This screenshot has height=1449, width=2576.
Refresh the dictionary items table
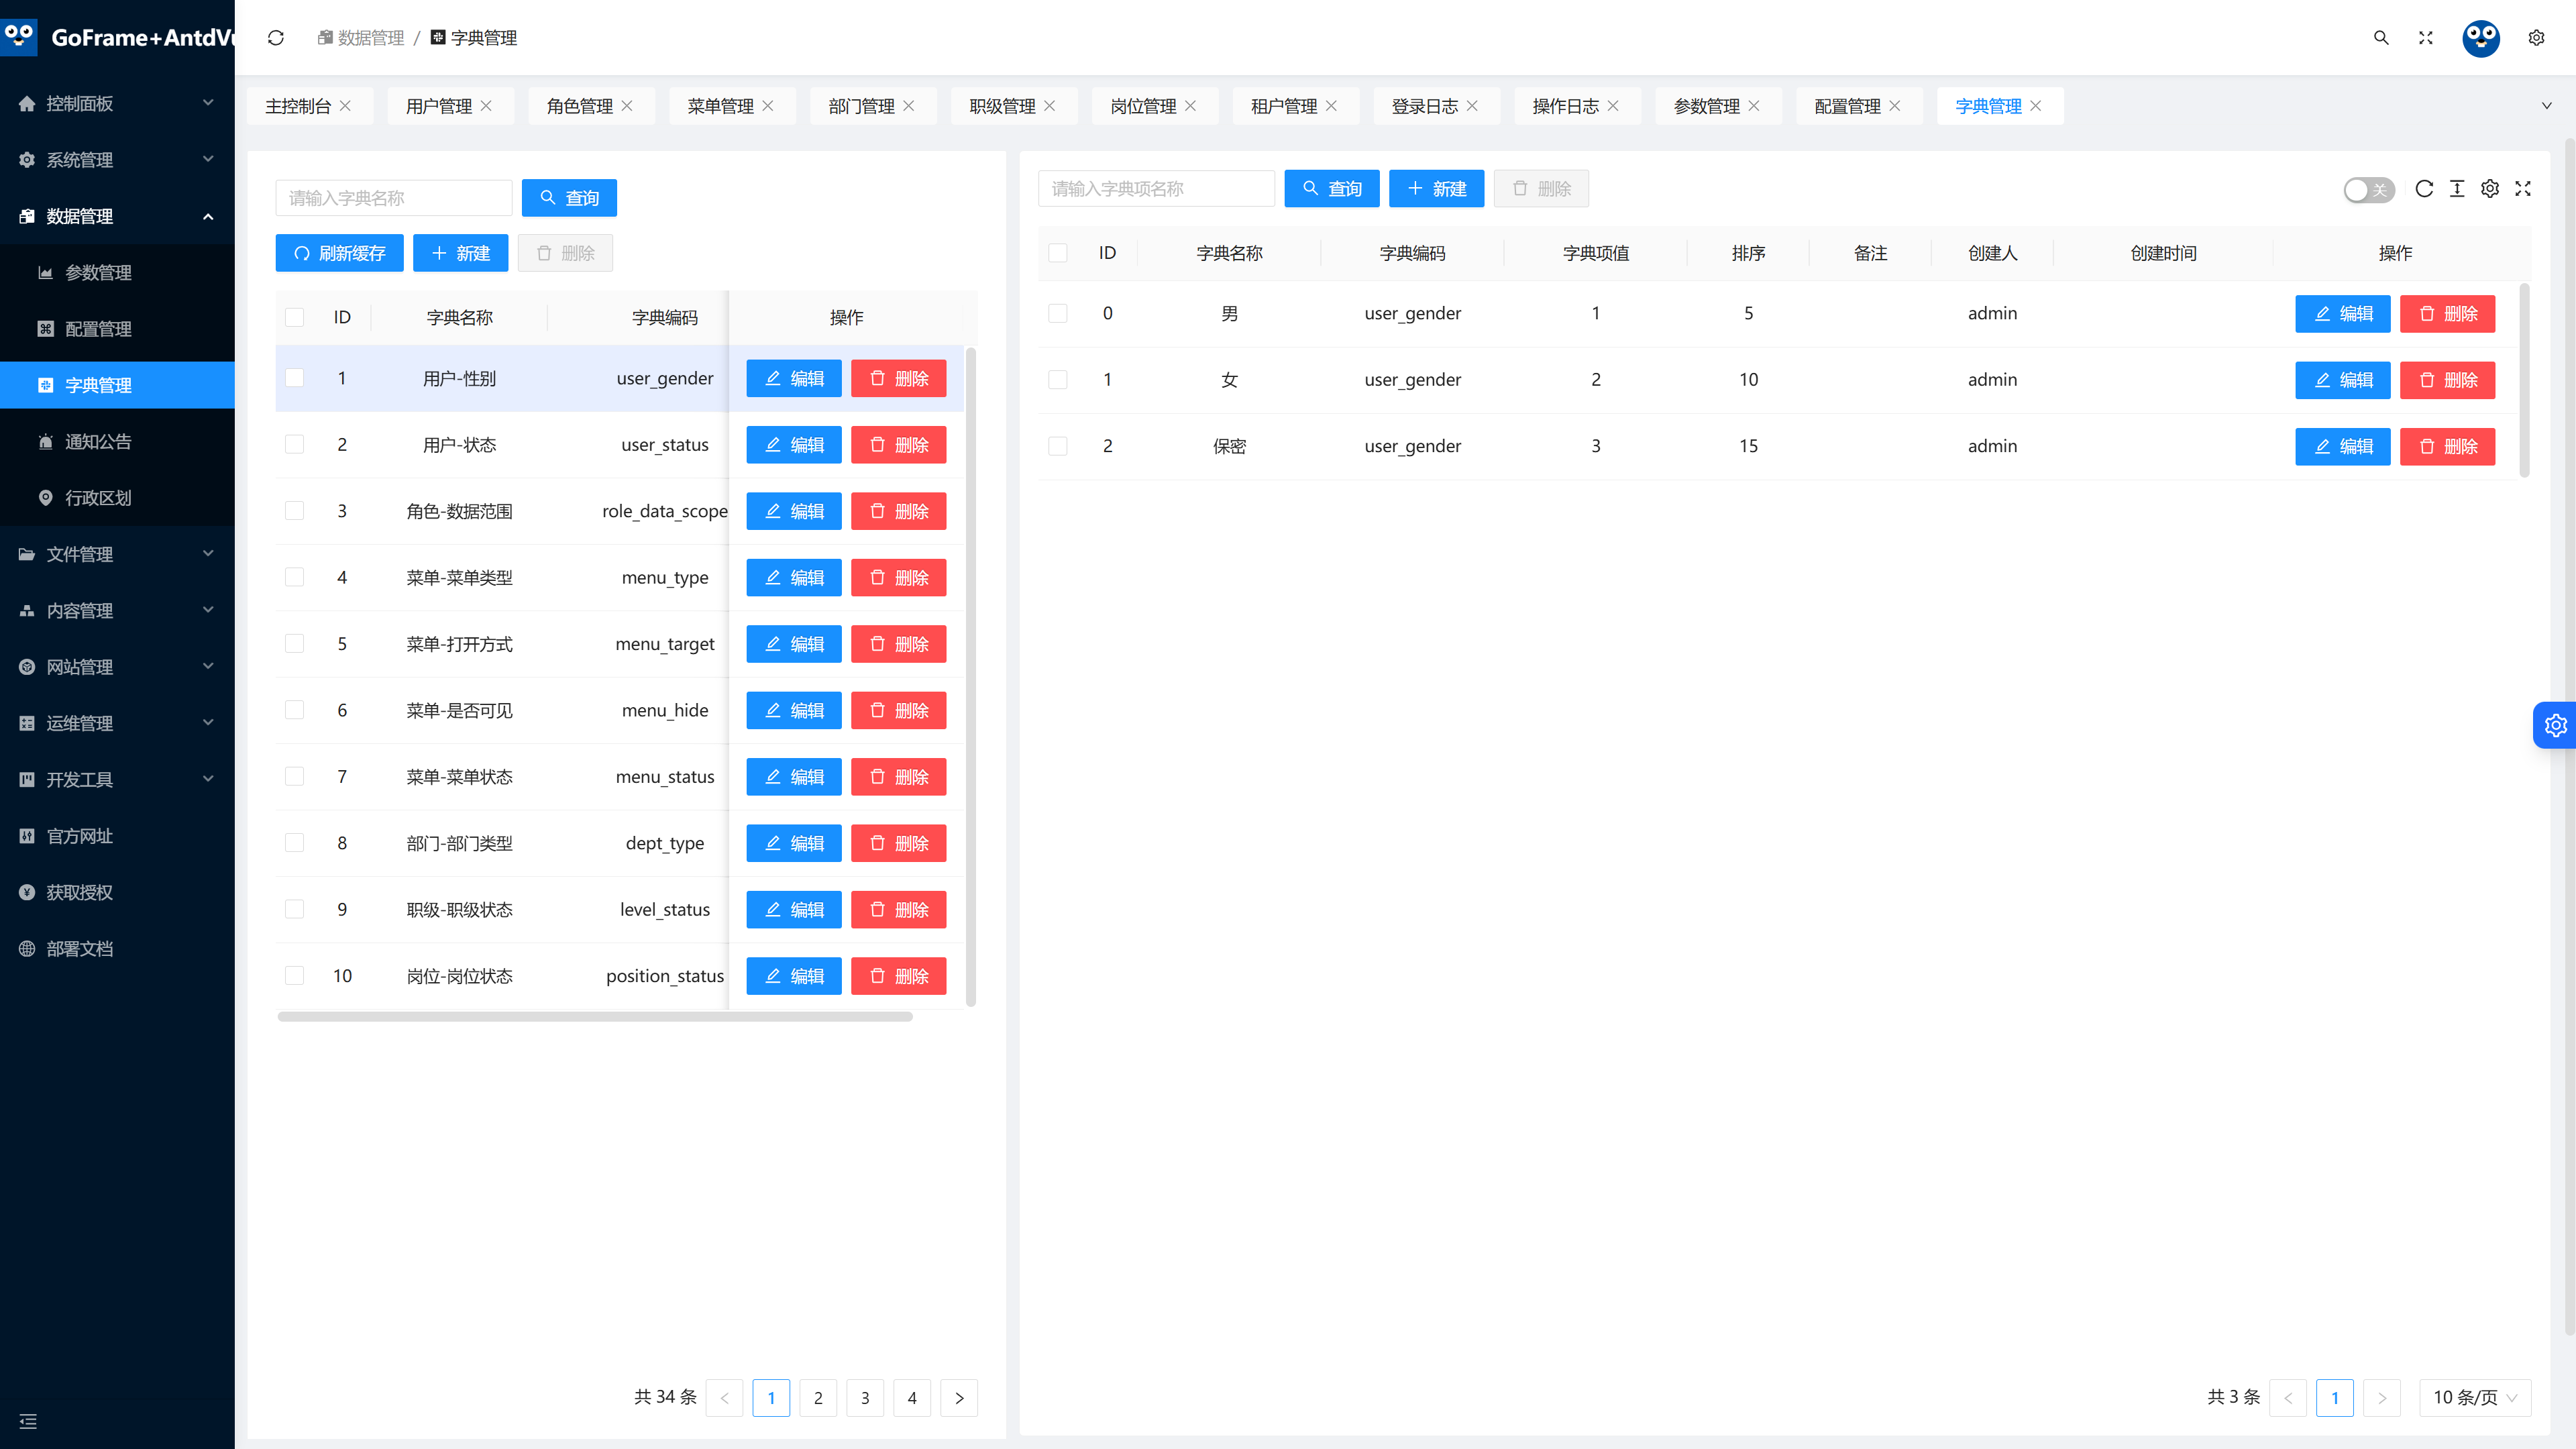pyautogui.click(x=2424, y=189)
